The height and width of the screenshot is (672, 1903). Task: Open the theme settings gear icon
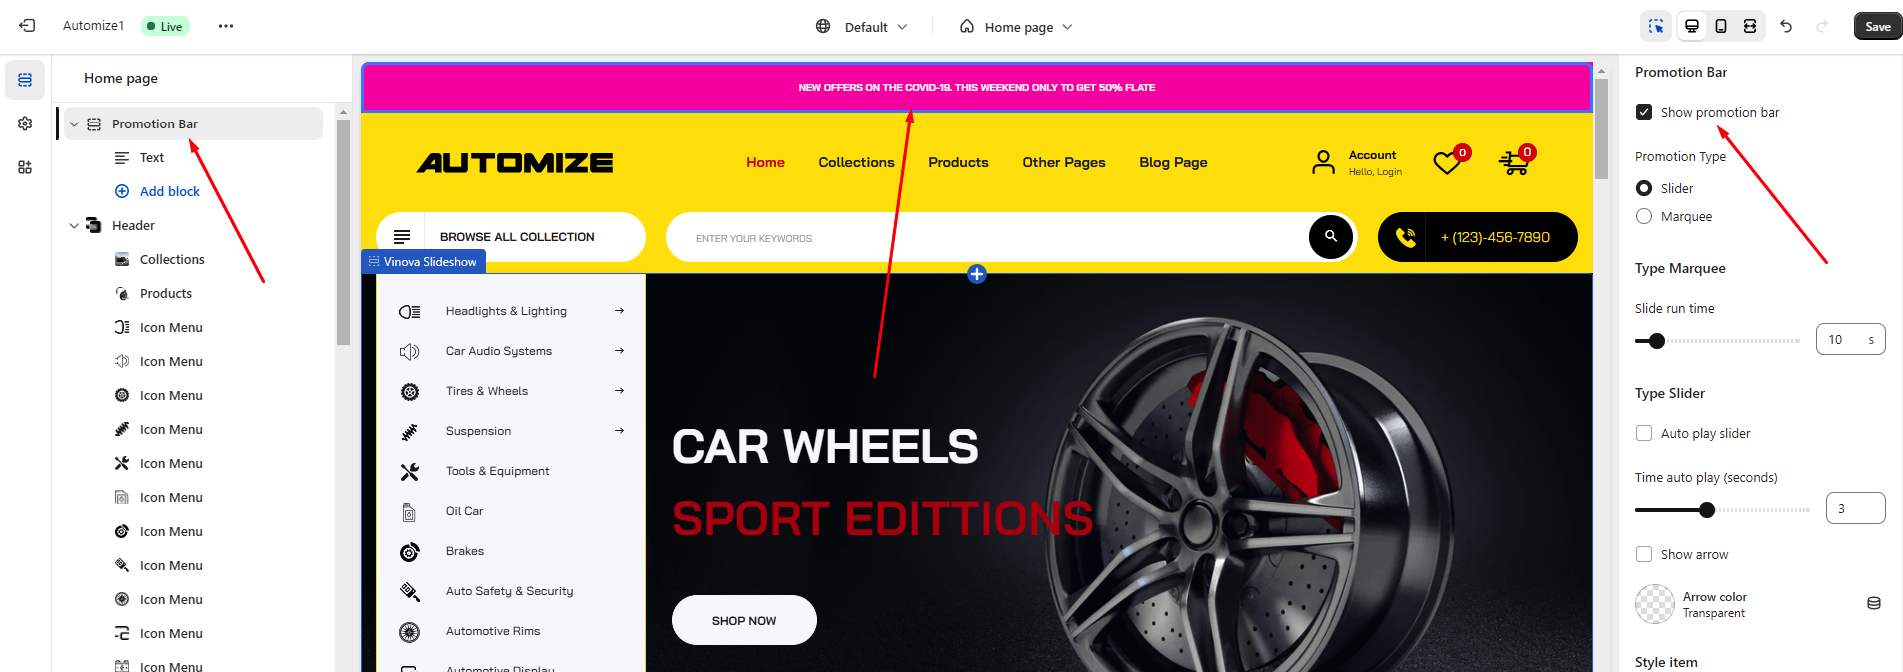coord(25,123)
